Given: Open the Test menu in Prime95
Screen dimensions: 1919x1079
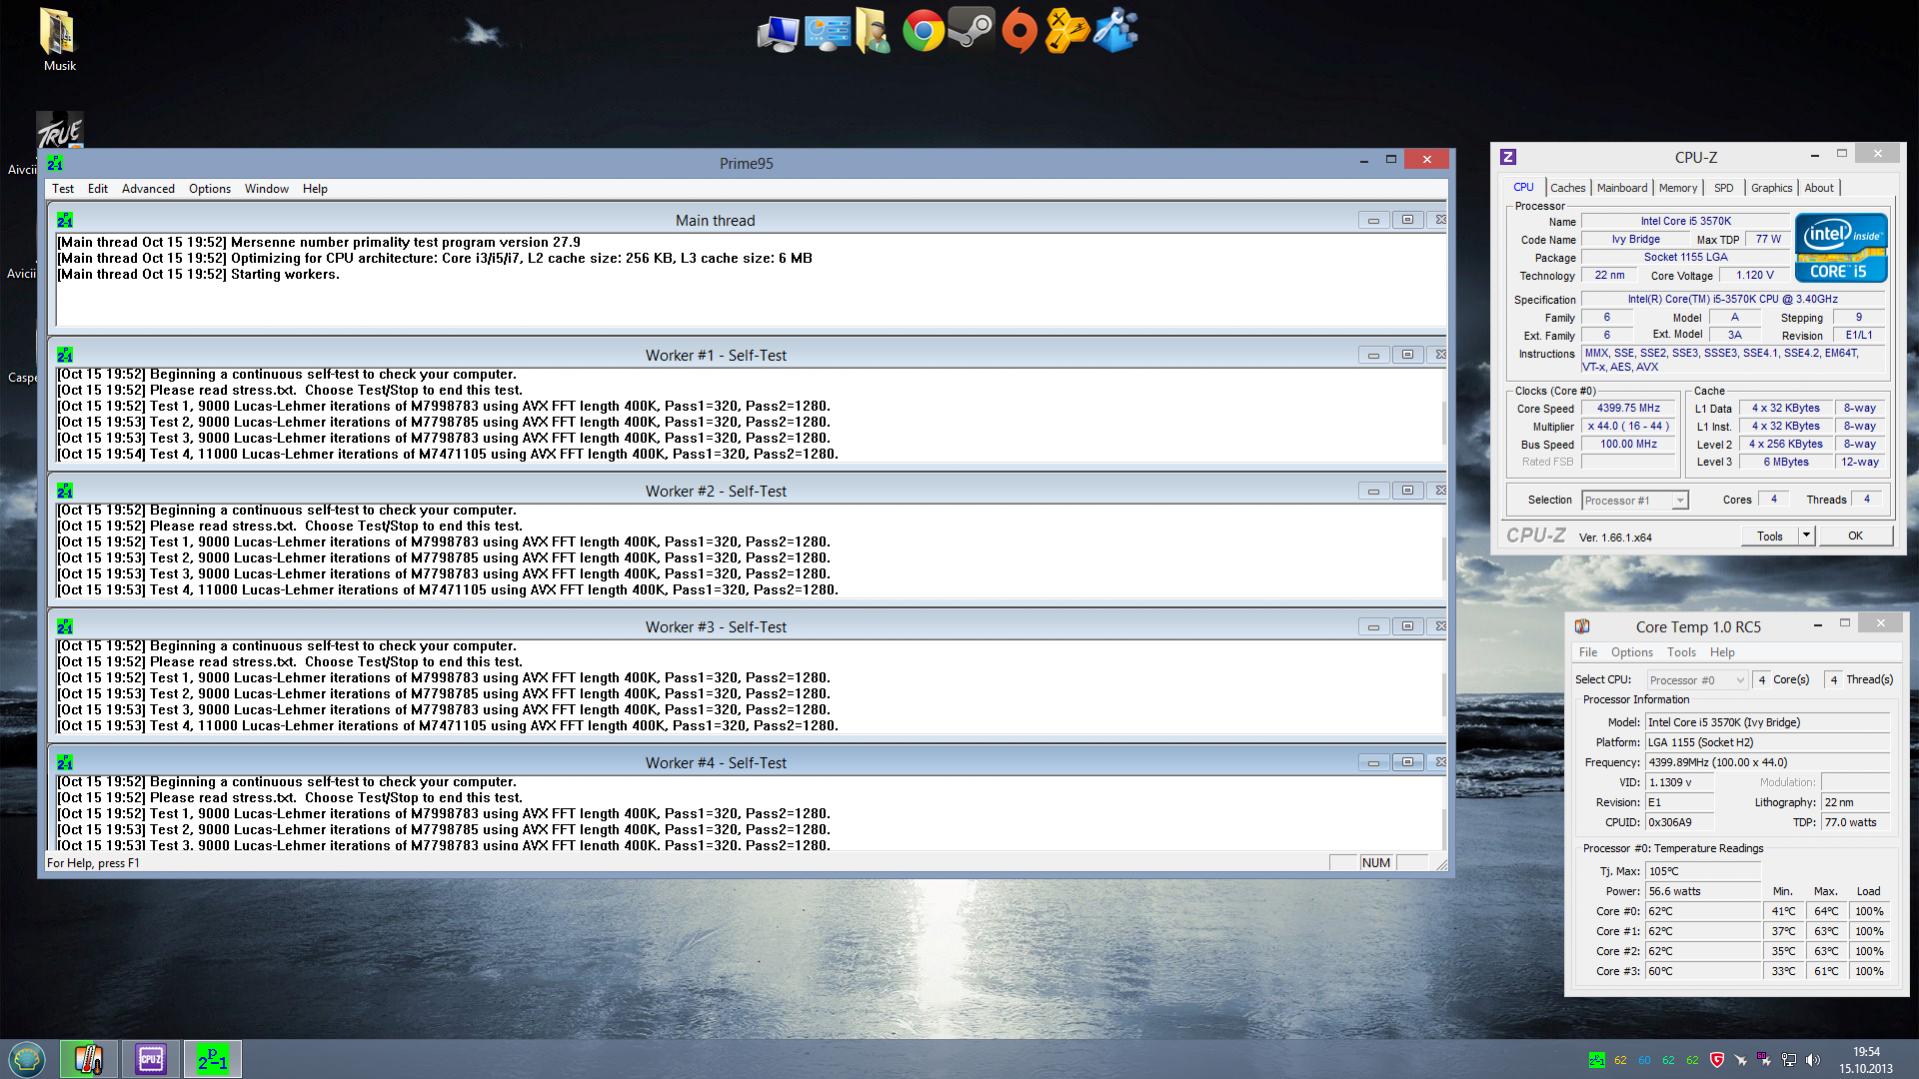Looking at the screenshot, I should point(63,188).
